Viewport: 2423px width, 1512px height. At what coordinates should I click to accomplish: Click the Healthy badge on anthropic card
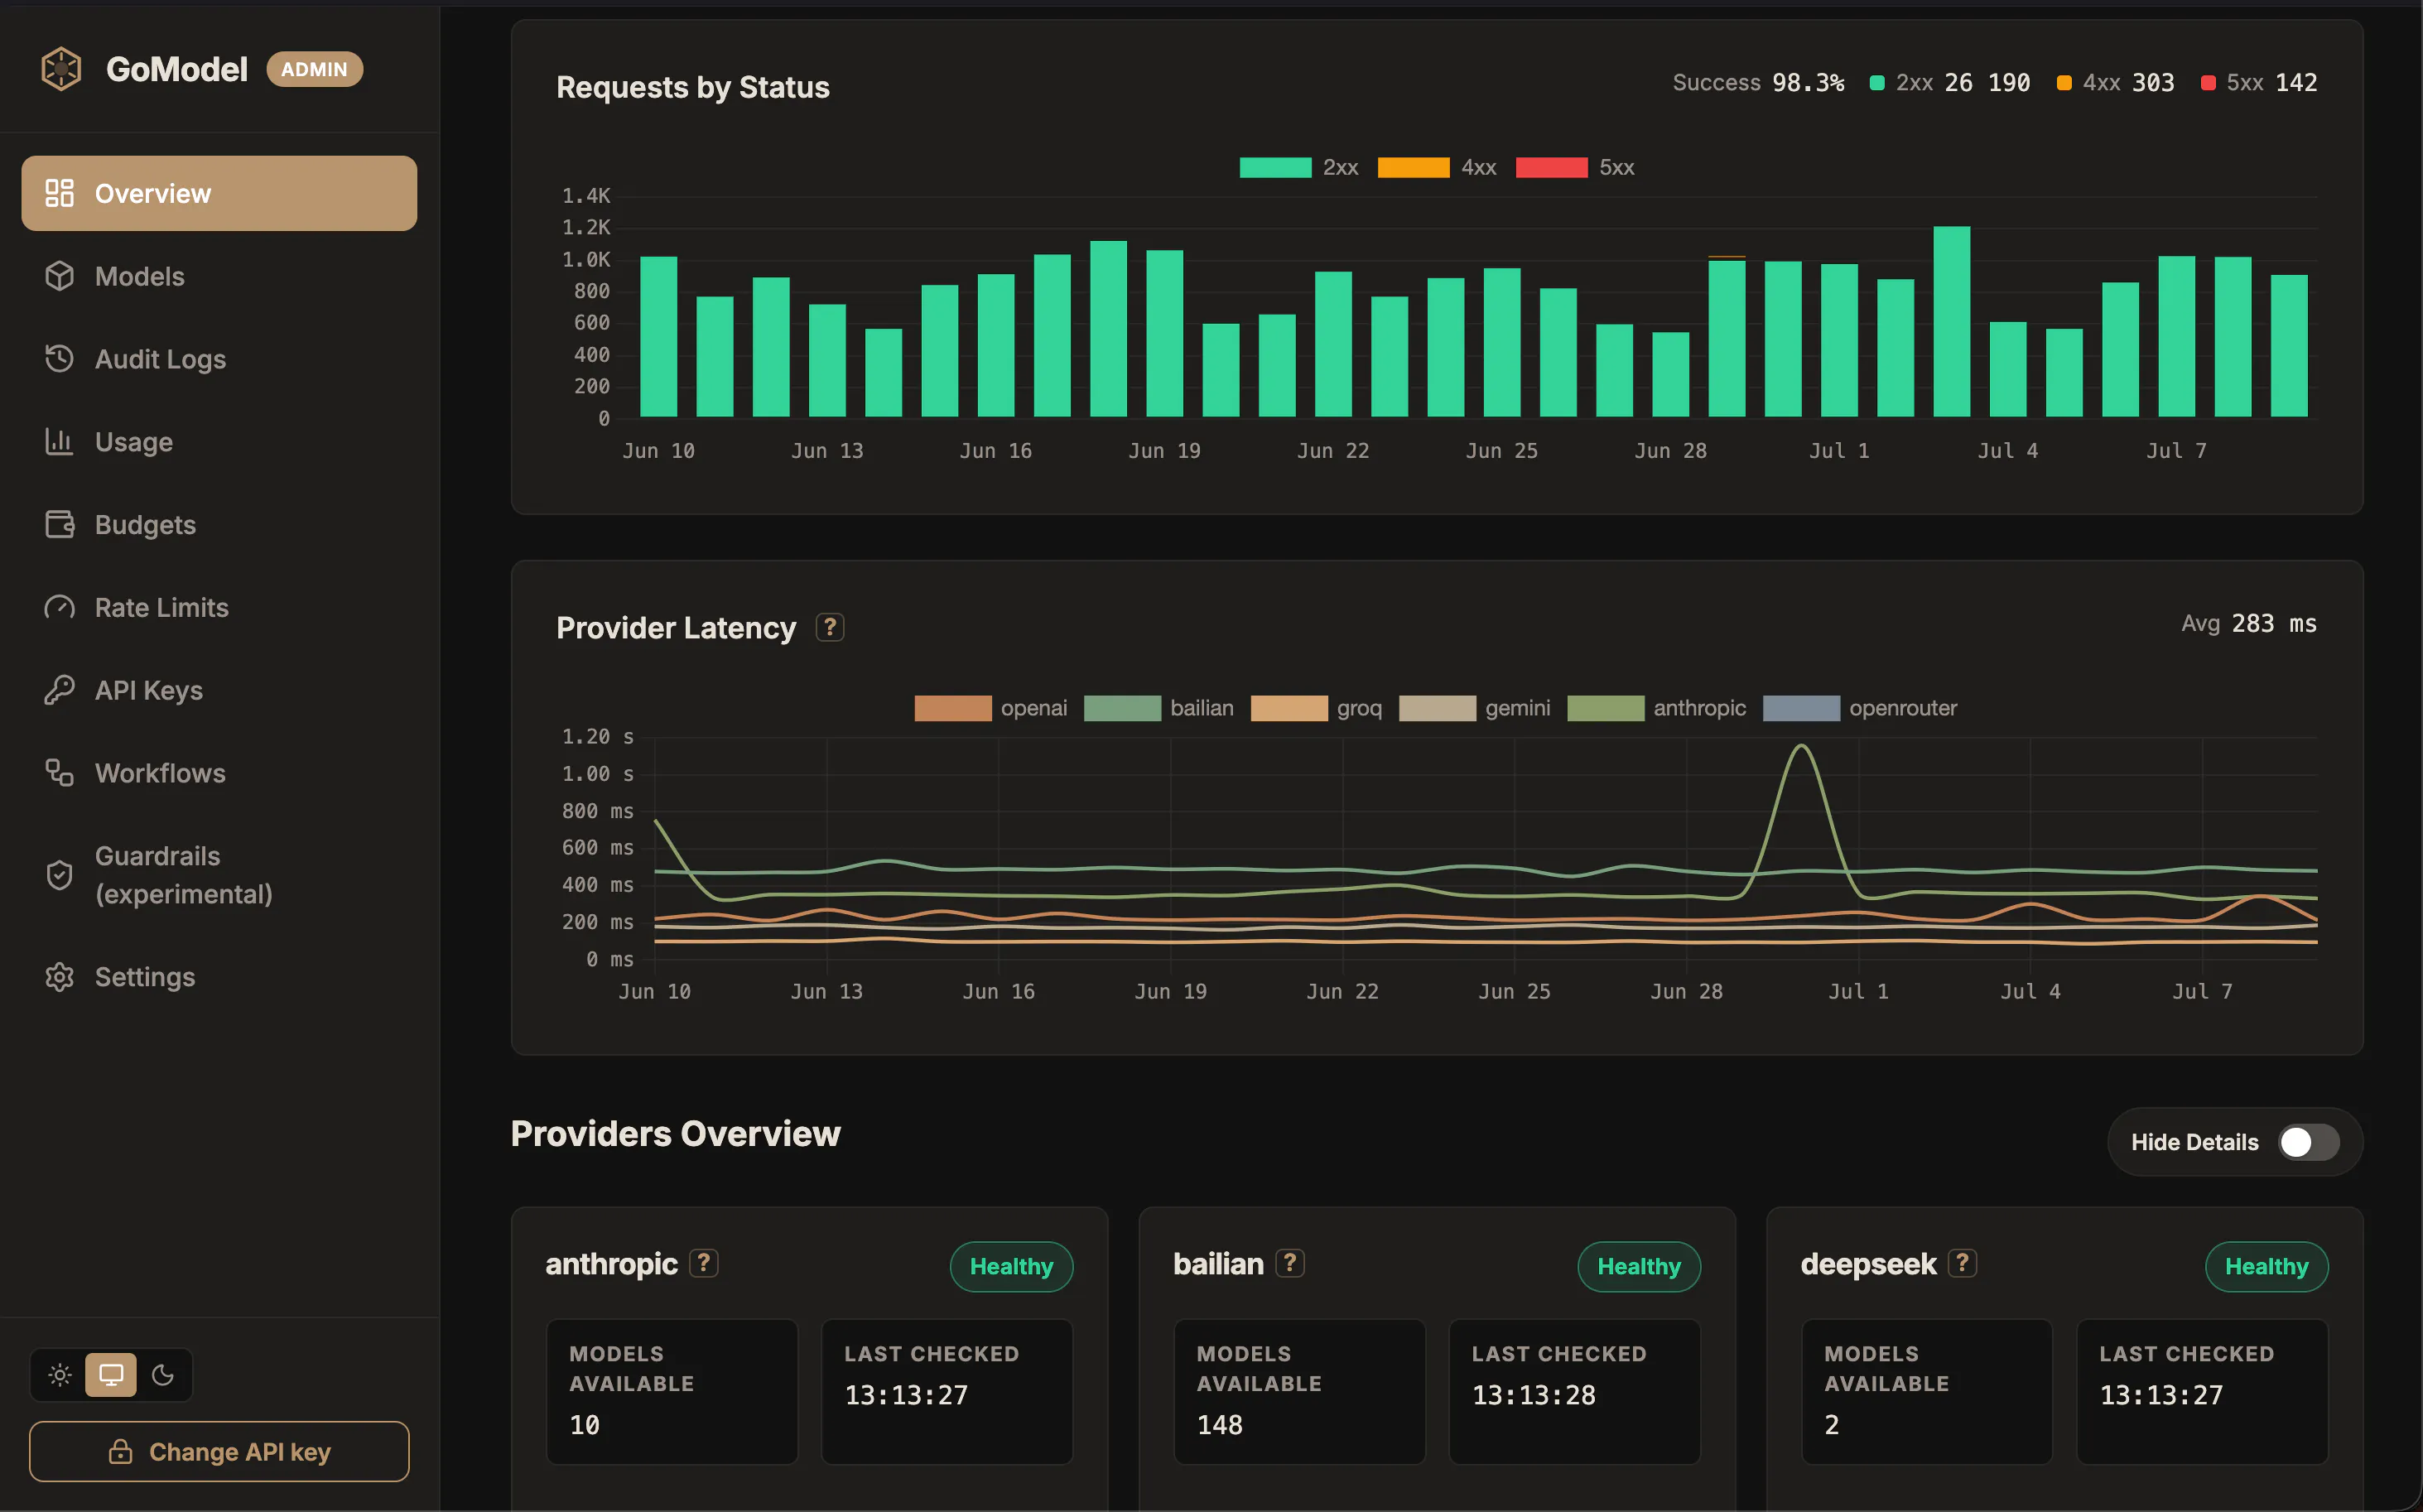[1011, 1266]
